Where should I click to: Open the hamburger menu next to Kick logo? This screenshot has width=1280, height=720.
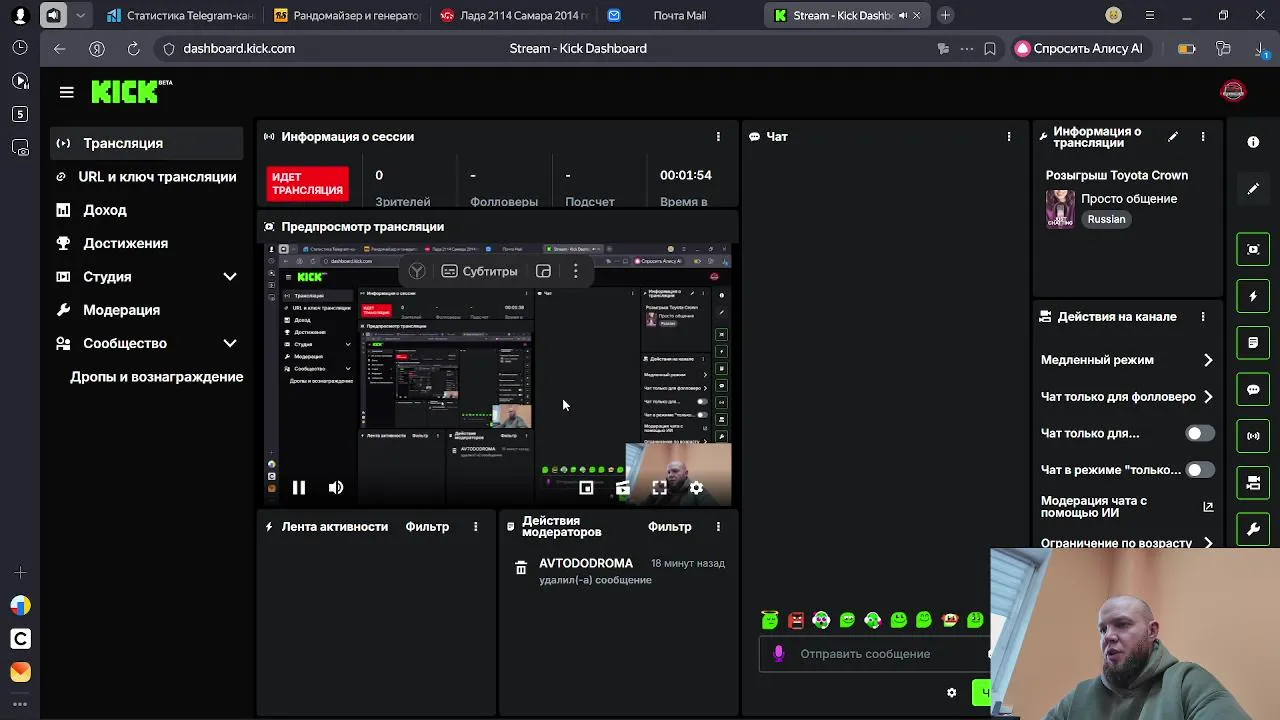tap(67, 92)
